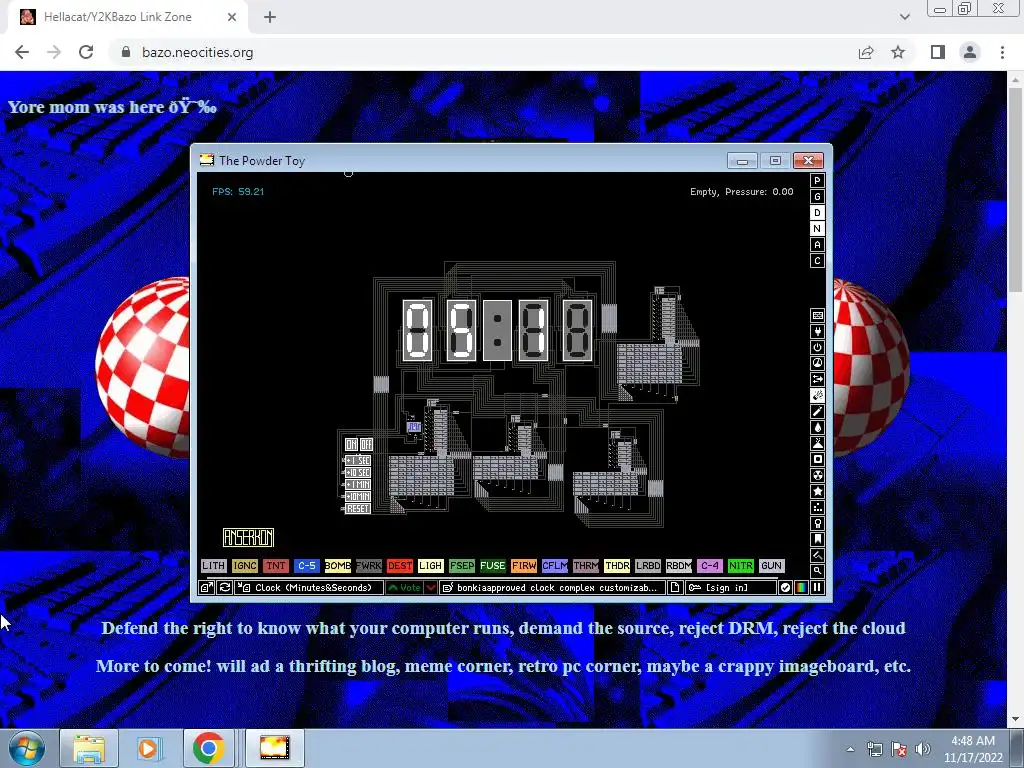This screenshot has height=768, width=1024.
Task: Open the Electronics element category
Action: tap(817, 332)
